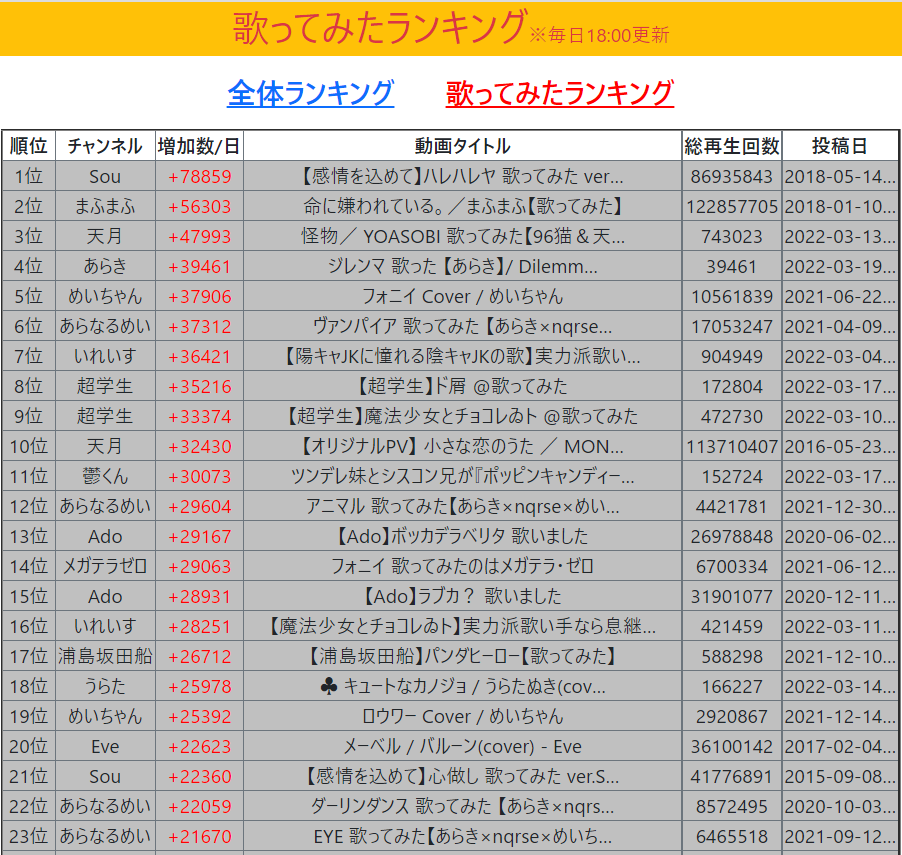Viewport: 902px width, 855px height.
Task: Click the +22360 increase value
Action: [200, 776]
